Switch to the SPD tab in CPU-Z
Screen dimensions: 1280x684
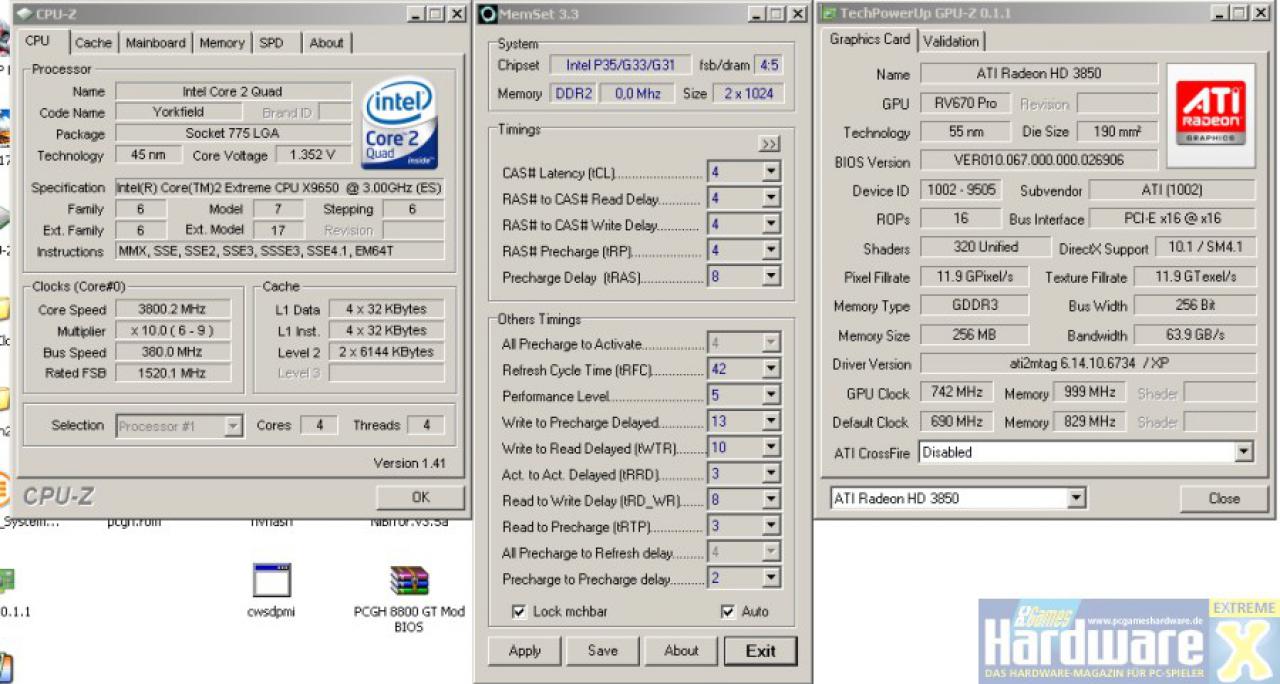(272, 43)
